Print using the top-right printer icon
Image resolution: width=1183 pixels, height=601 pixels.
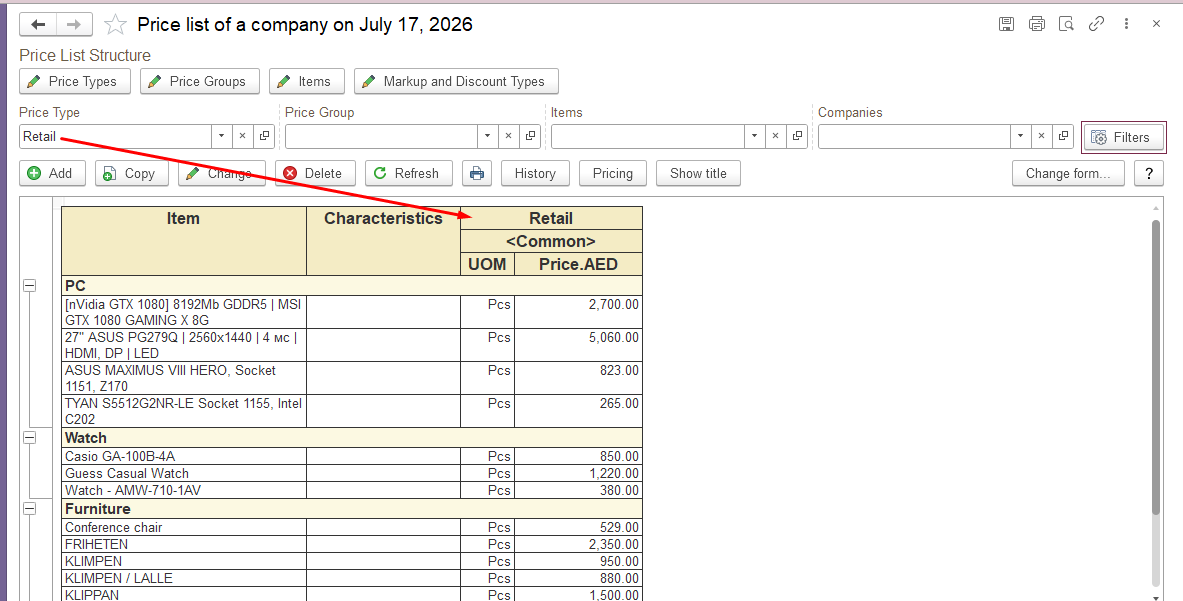[x=1037, y=24]
